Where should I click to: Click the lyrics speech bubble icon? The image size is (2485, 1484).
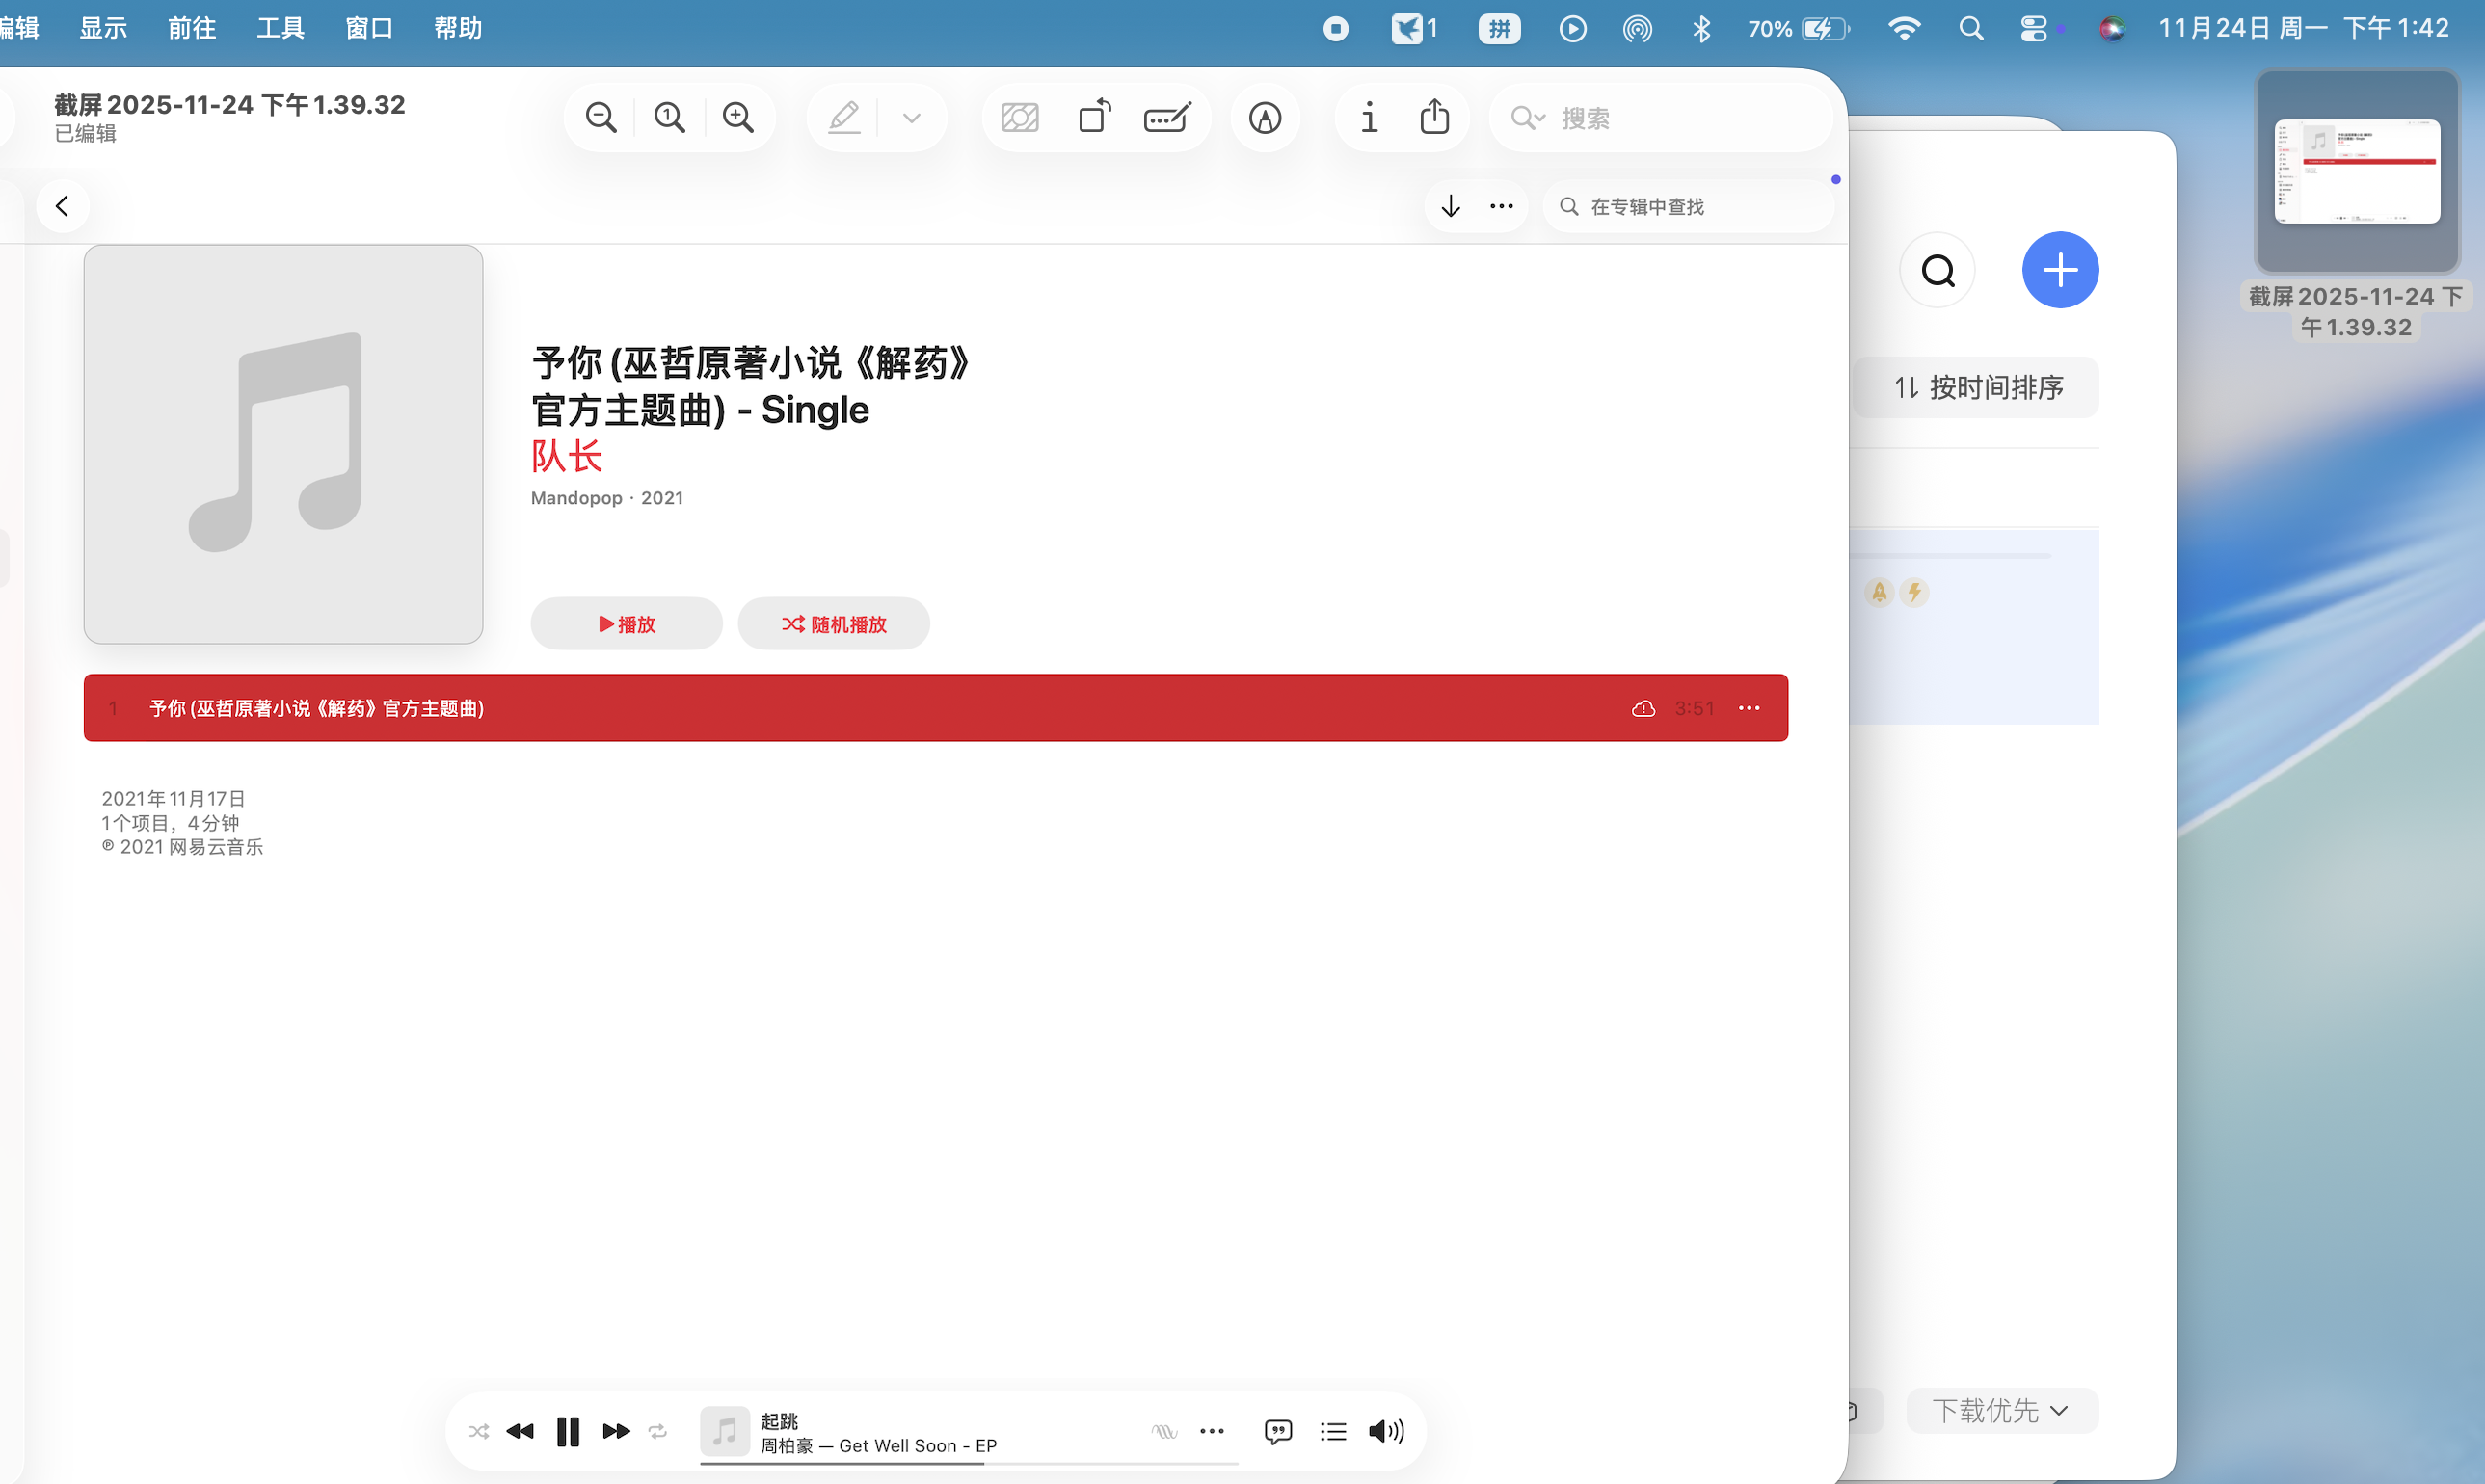click(1278, 1431)
